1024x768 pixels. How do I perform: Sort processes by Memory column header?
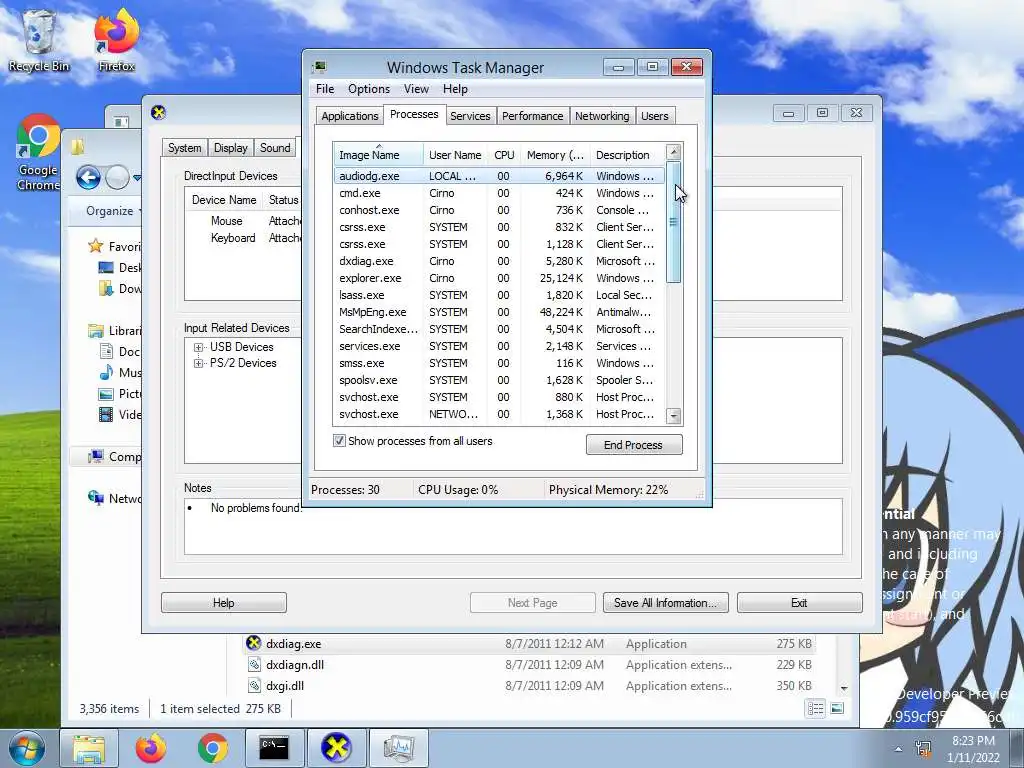[x=555, y=155]
